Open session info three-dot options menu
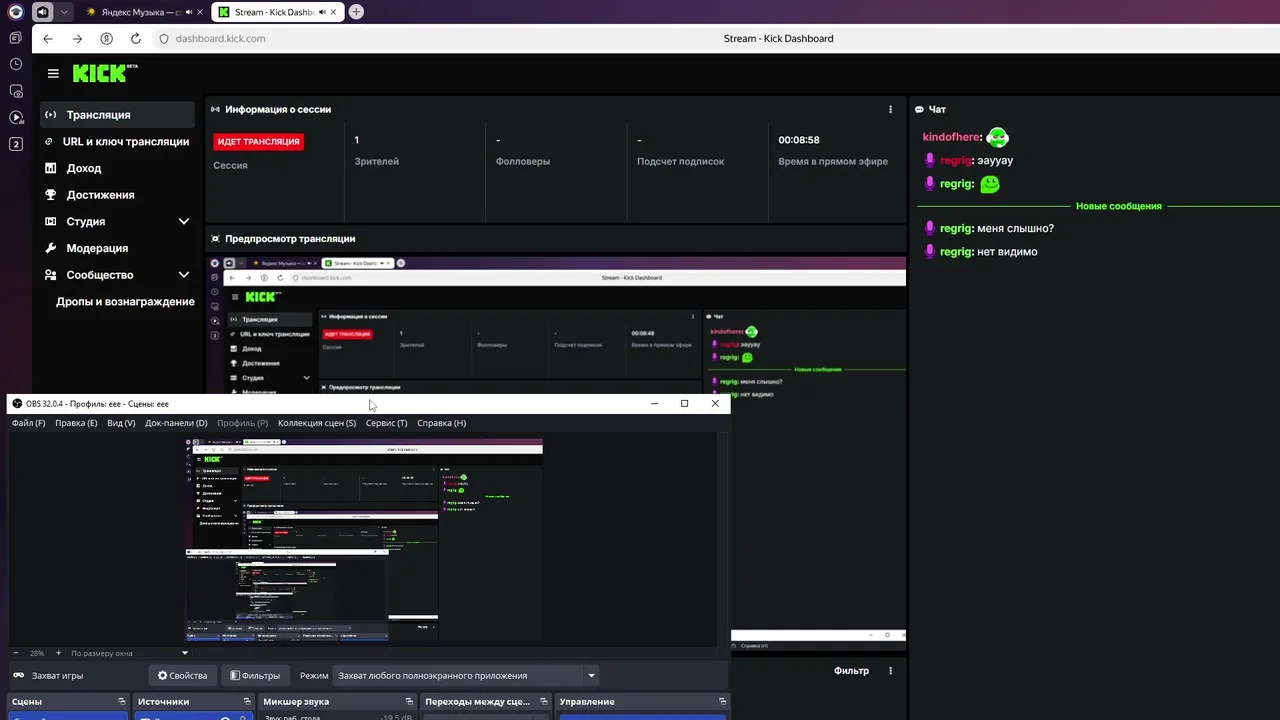This screenshot has width=1280, height=720. pos(890,110)
